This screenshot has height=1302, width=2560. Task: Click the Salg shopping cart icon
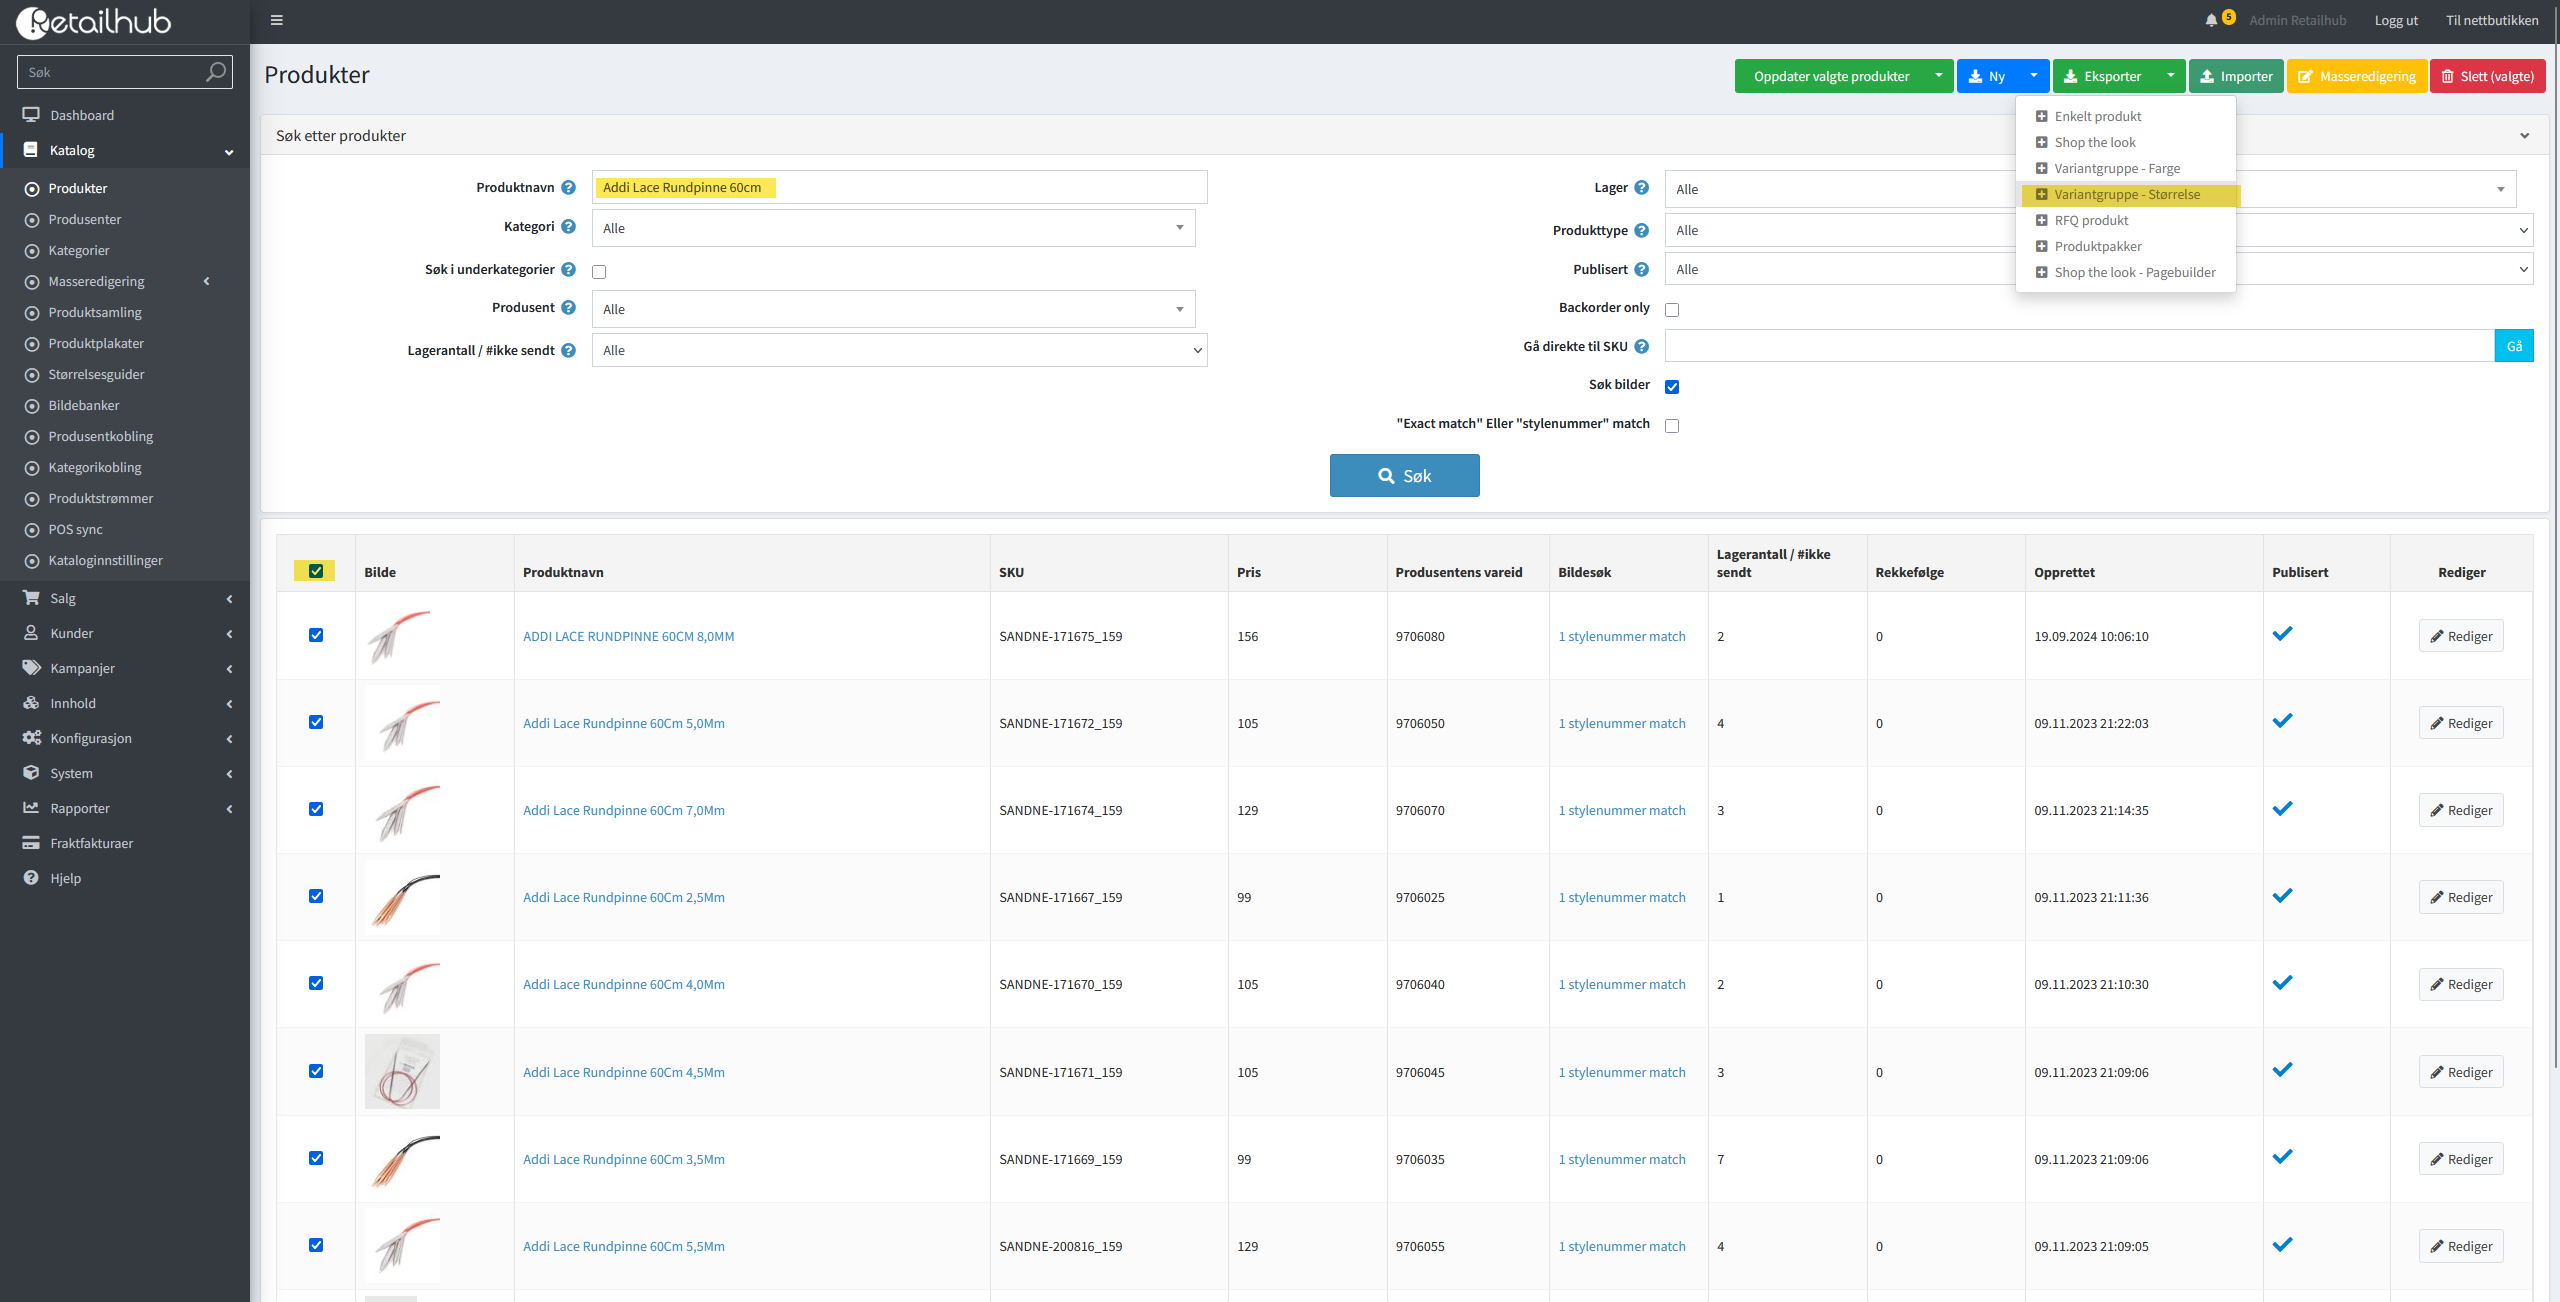31,598
